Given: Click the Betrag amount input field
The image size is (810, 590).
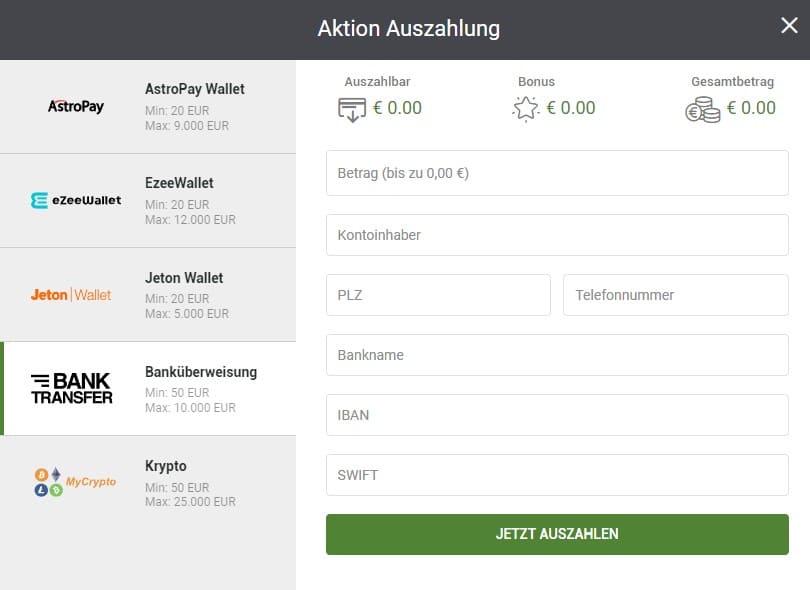Looking at the screenshot, I should (557, 172).
